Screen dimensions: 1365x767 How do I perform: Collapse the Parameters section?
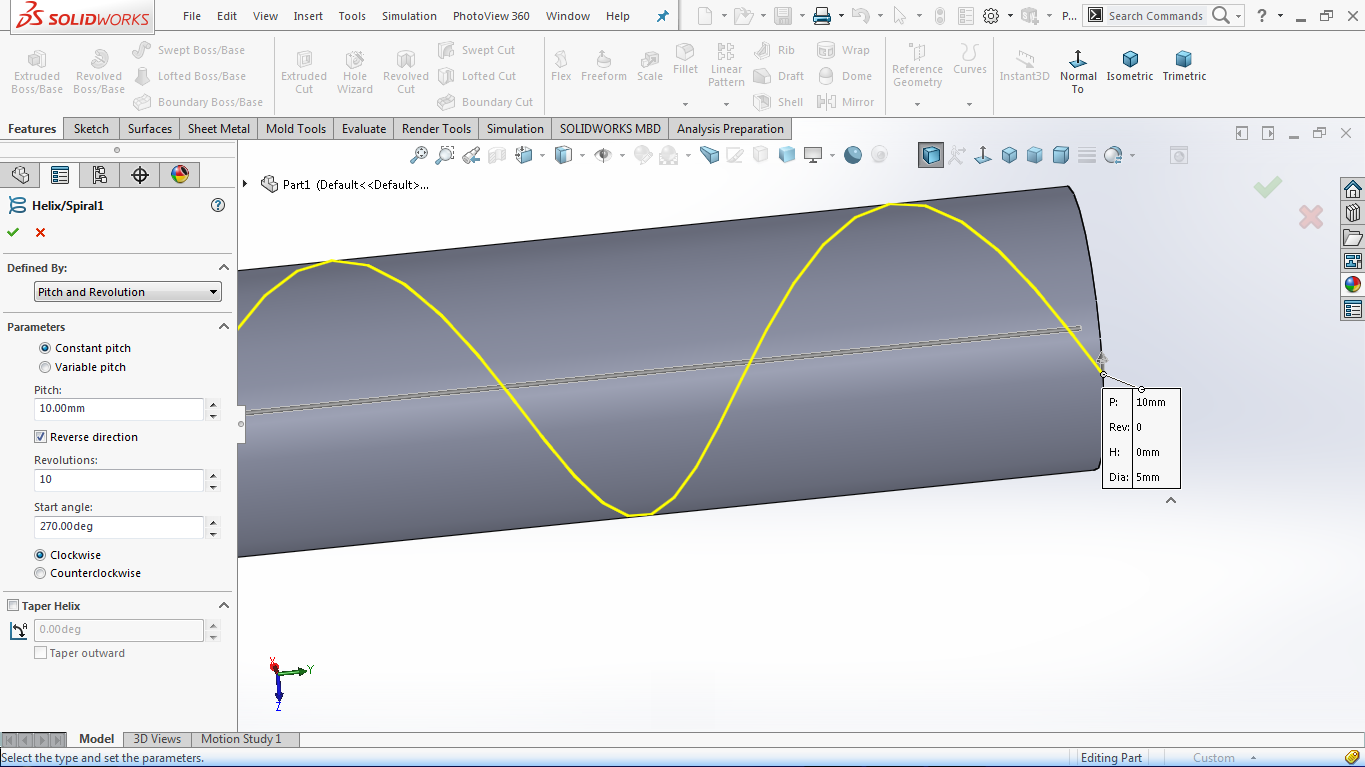tap(223, 326)
